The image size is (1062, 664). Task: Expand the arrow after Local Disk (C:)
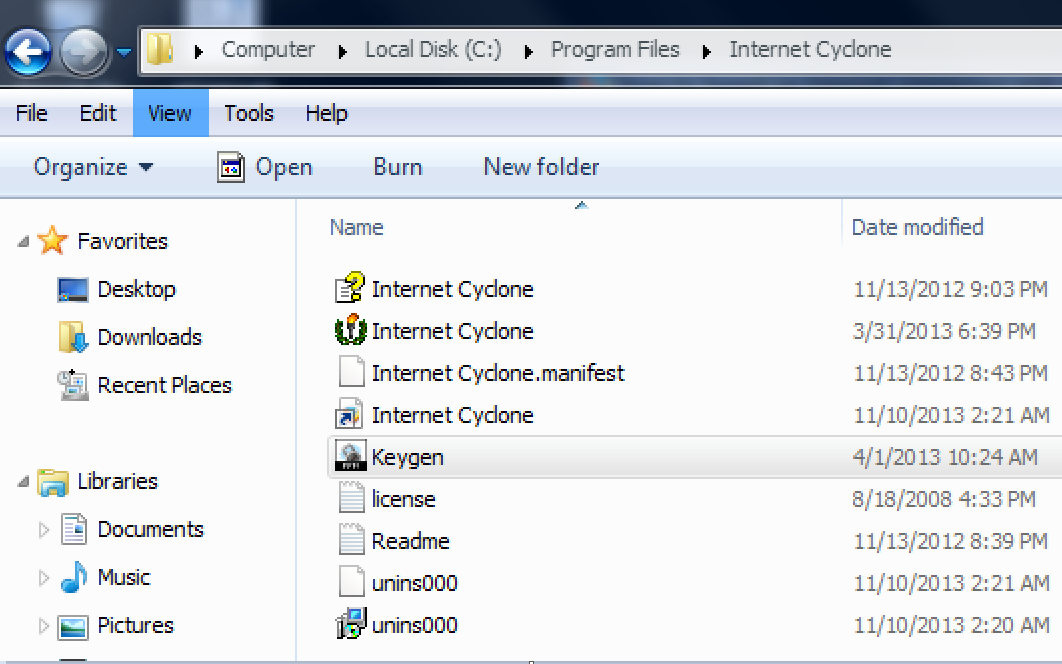528,51
